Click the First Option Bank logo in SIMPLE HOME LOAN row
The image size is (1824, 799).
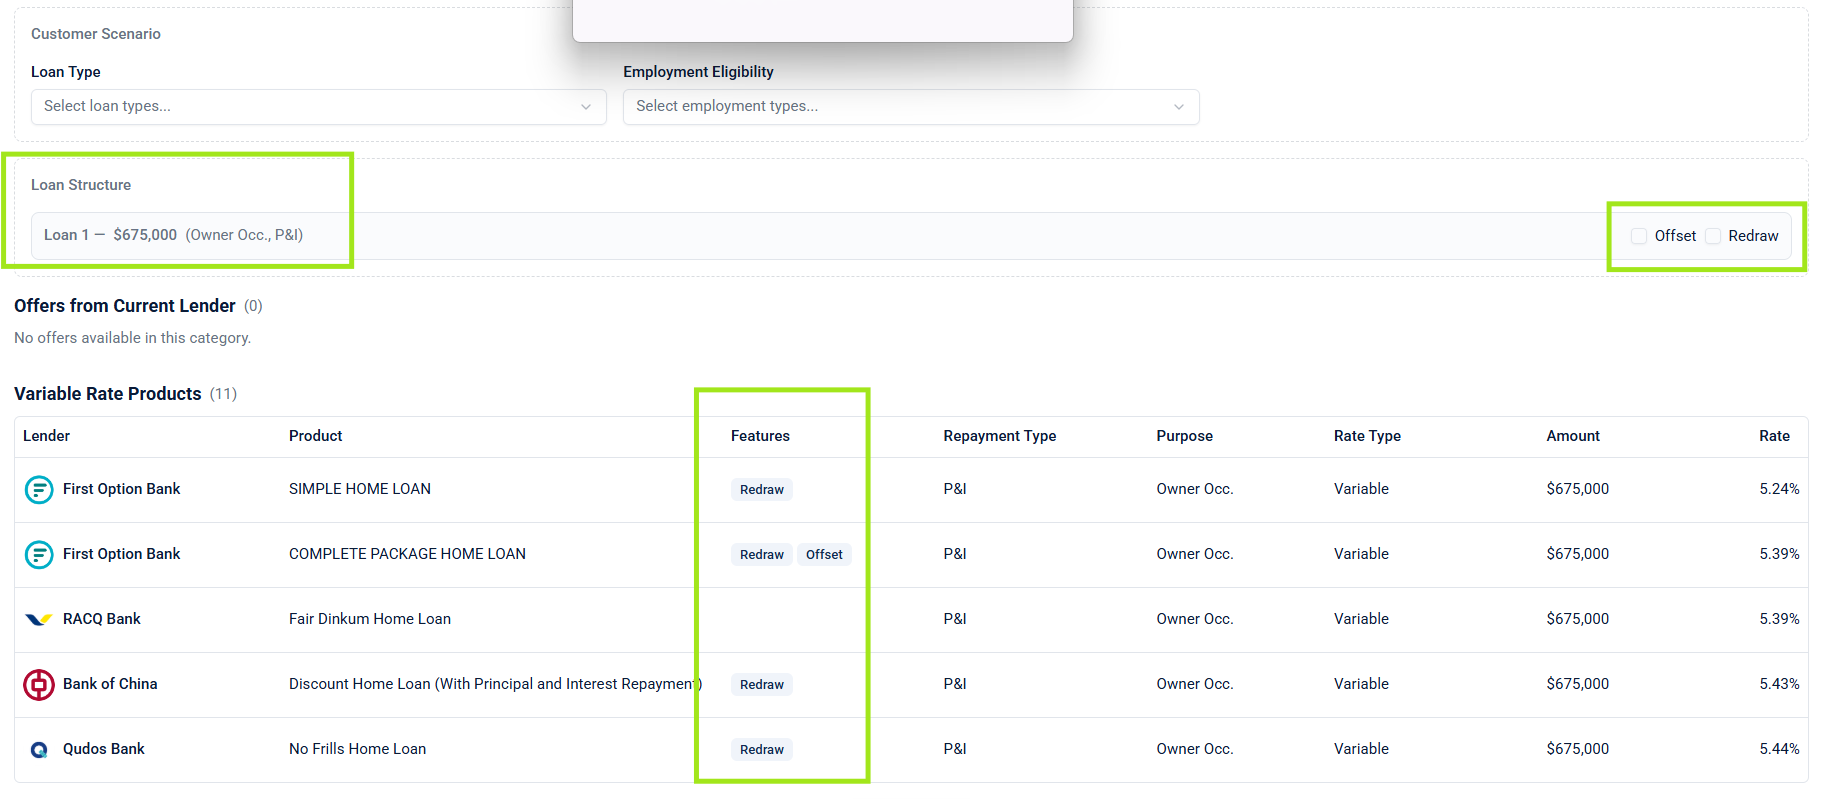coord(39,489)
